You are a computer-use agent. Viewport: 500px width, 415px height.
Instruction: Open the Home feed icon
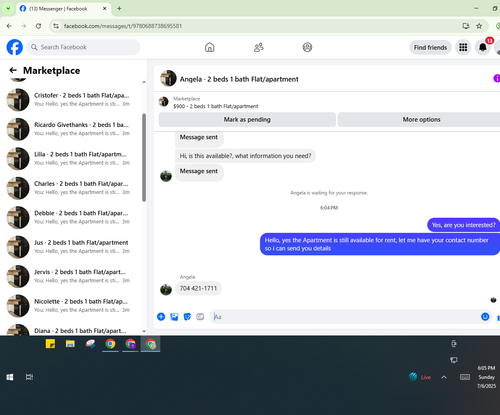pyautogui.click(x=209, y=47)
